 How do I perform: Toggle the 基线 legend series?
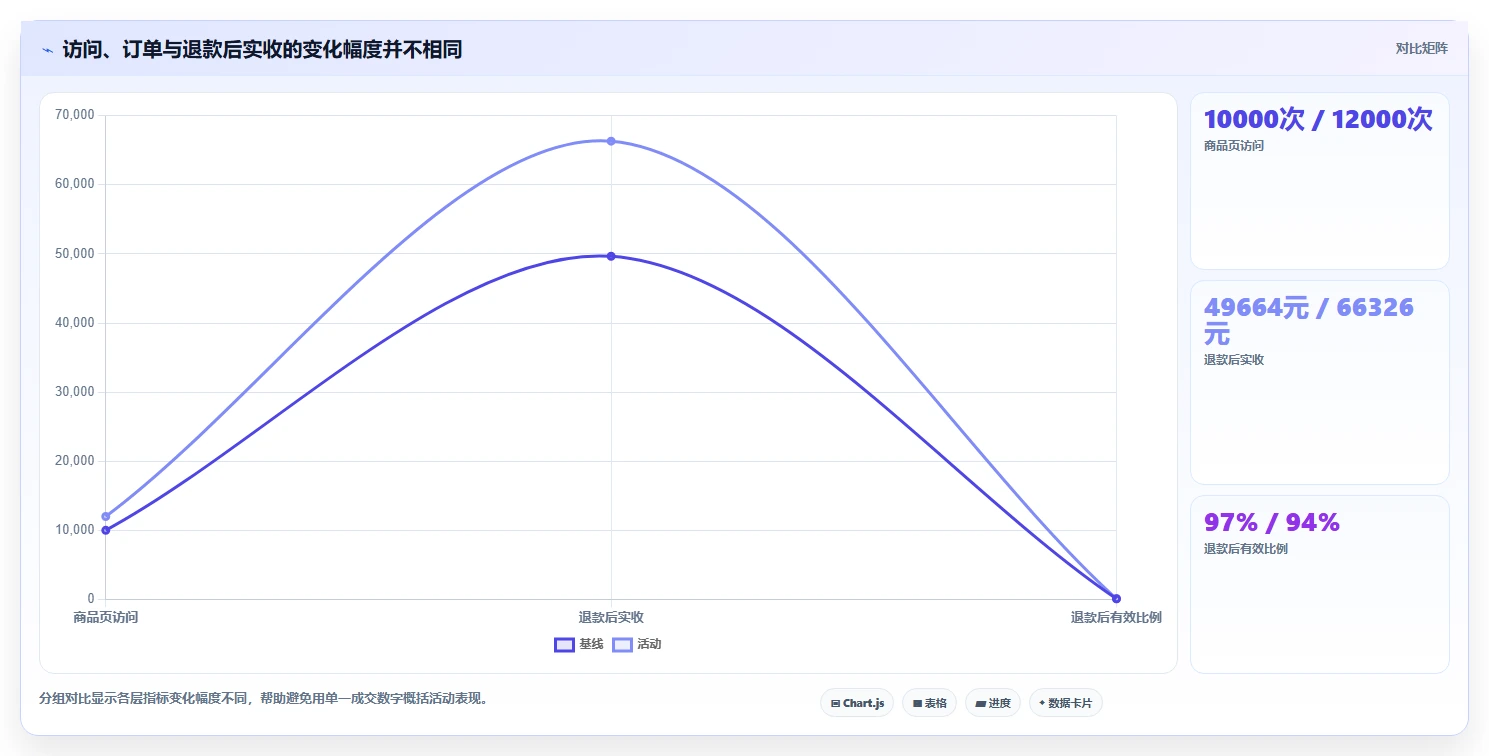click(579, 644)
